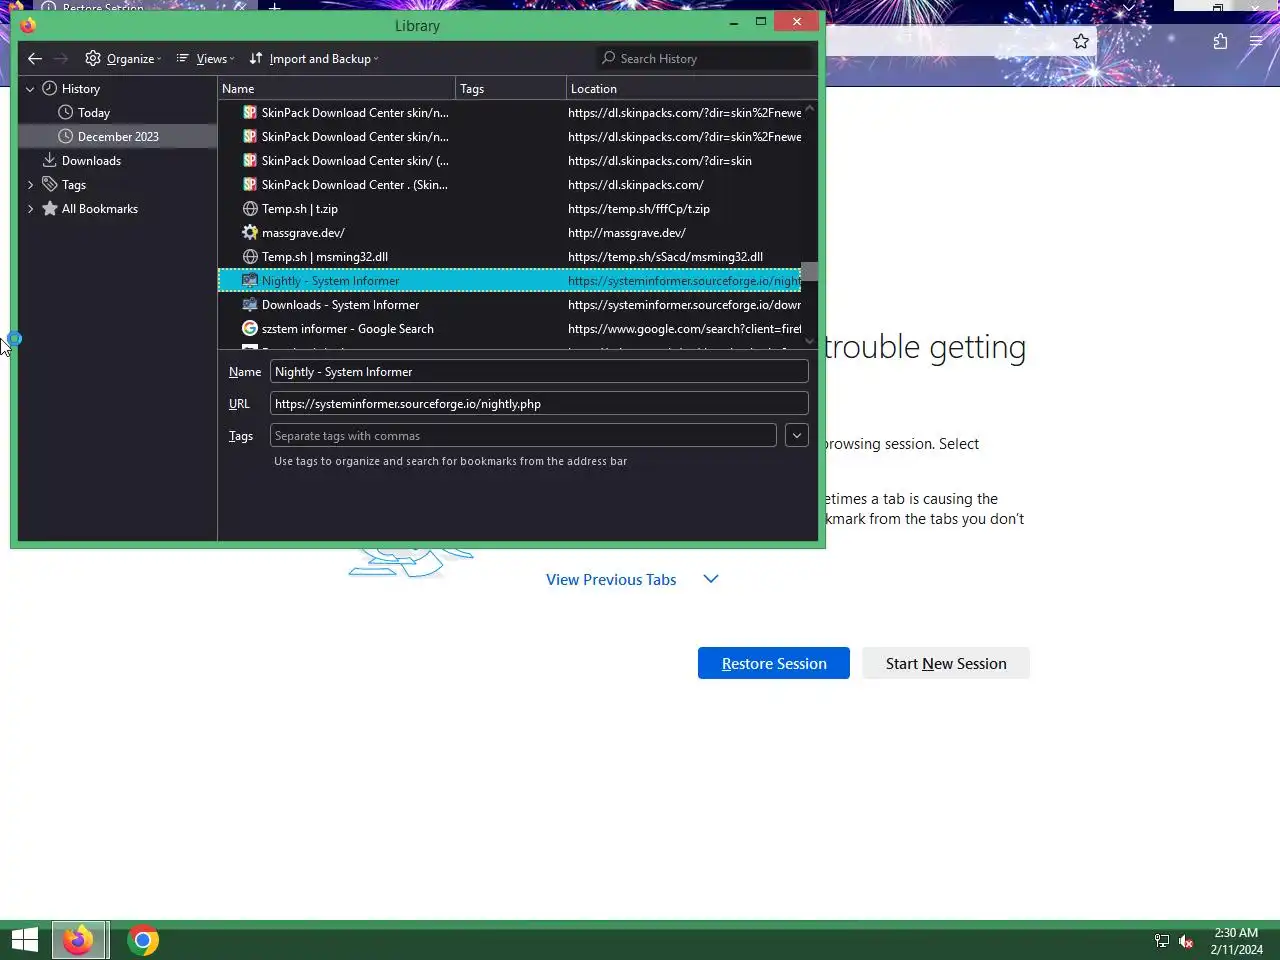
Task: Click the location http://massgrave.dev/
Action: click(627, 233)
